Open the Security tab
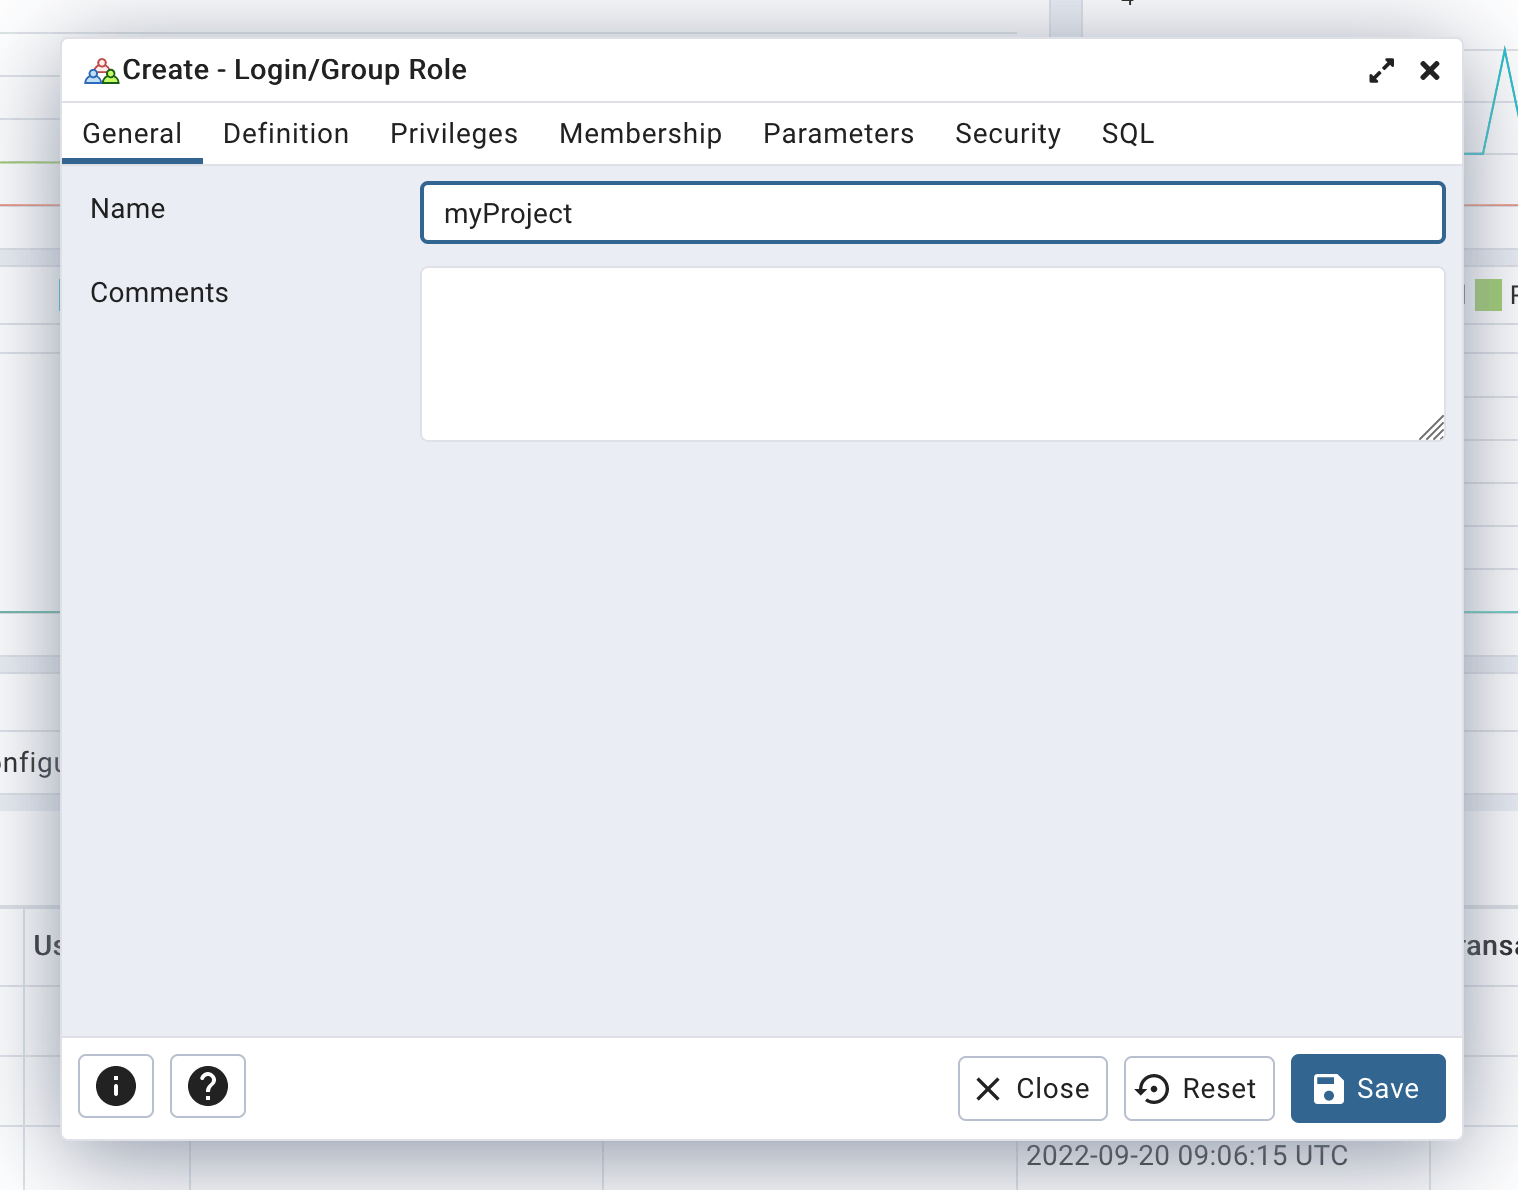This screenshot has width=1518, height=1190. 1007,134
